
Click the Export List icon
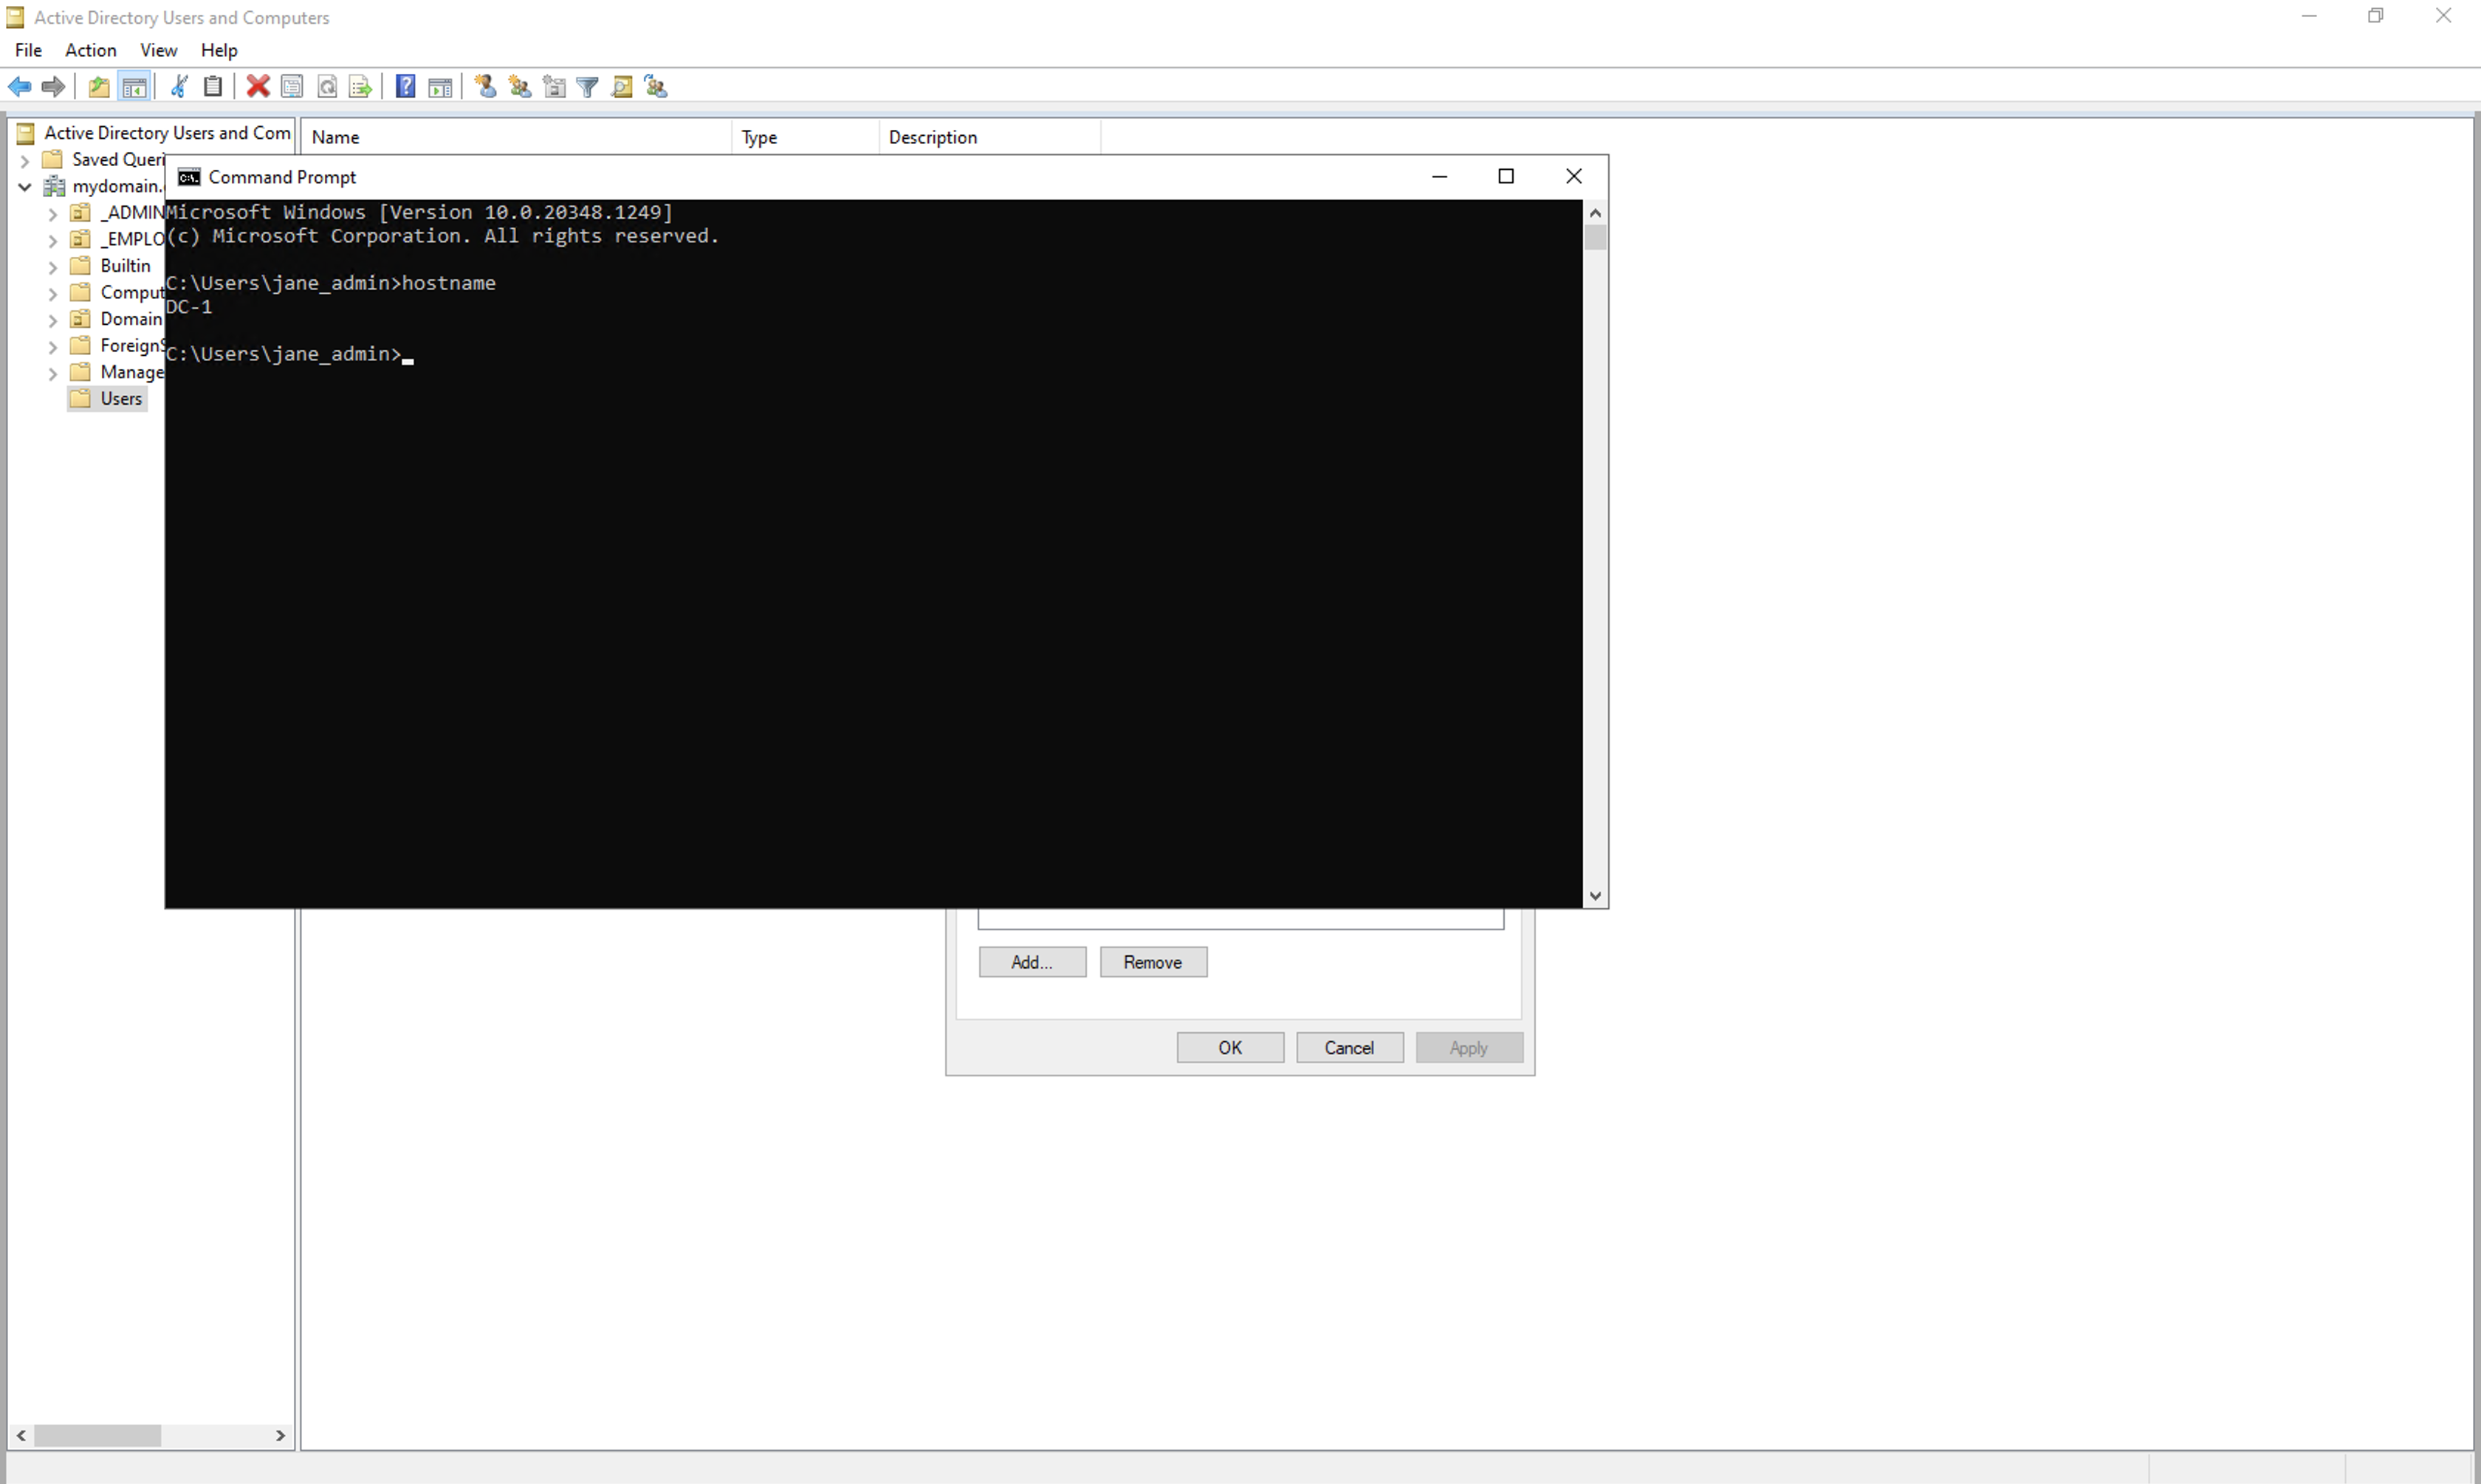(361, 87)
